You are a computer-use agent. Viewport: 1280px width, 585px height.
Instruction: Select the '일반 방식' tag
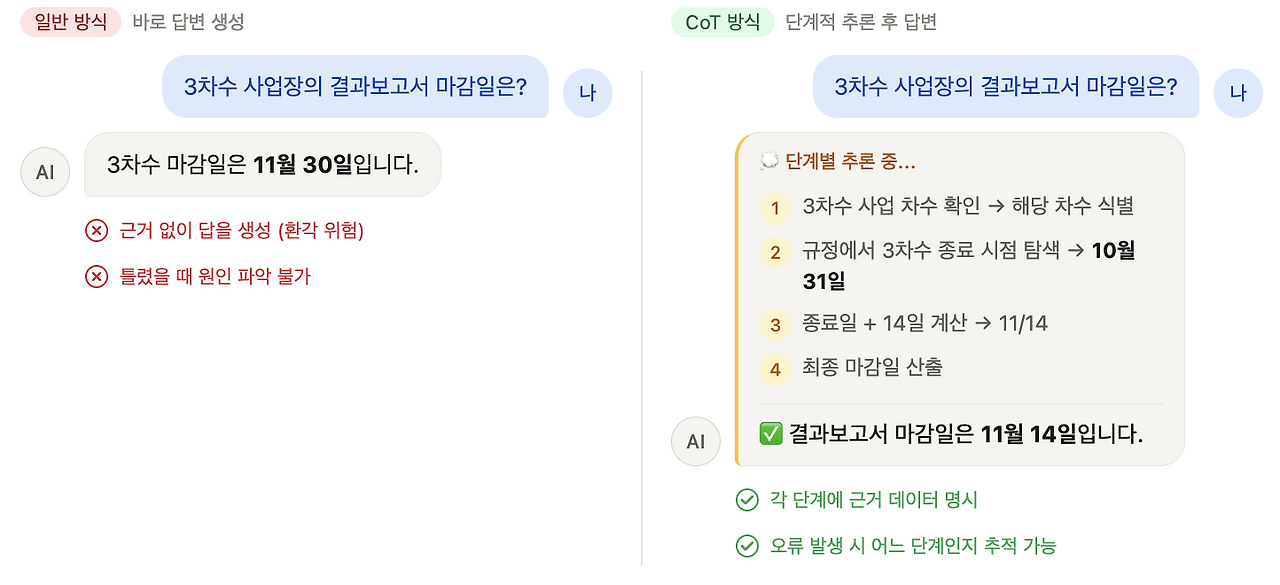click(x=71, y=22)
